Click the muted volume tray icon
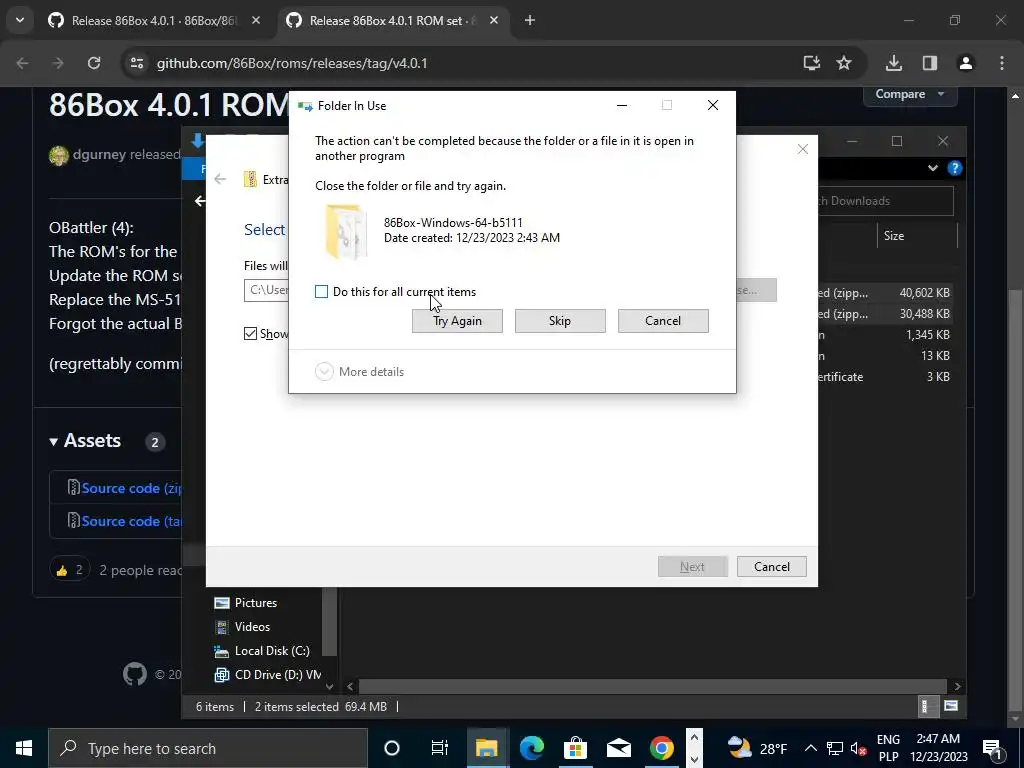This screenshot has height=768, width=1024. tap(859, 749)
